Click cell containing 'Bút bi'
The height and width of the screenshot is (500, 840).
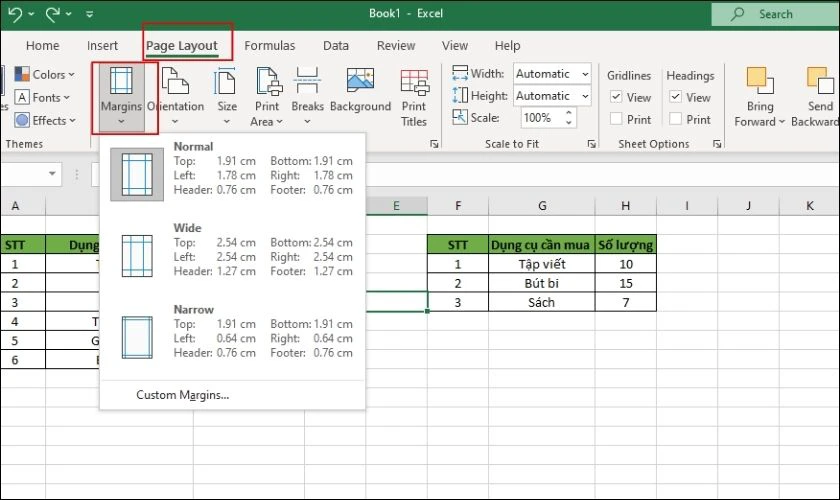pos(542,283)
